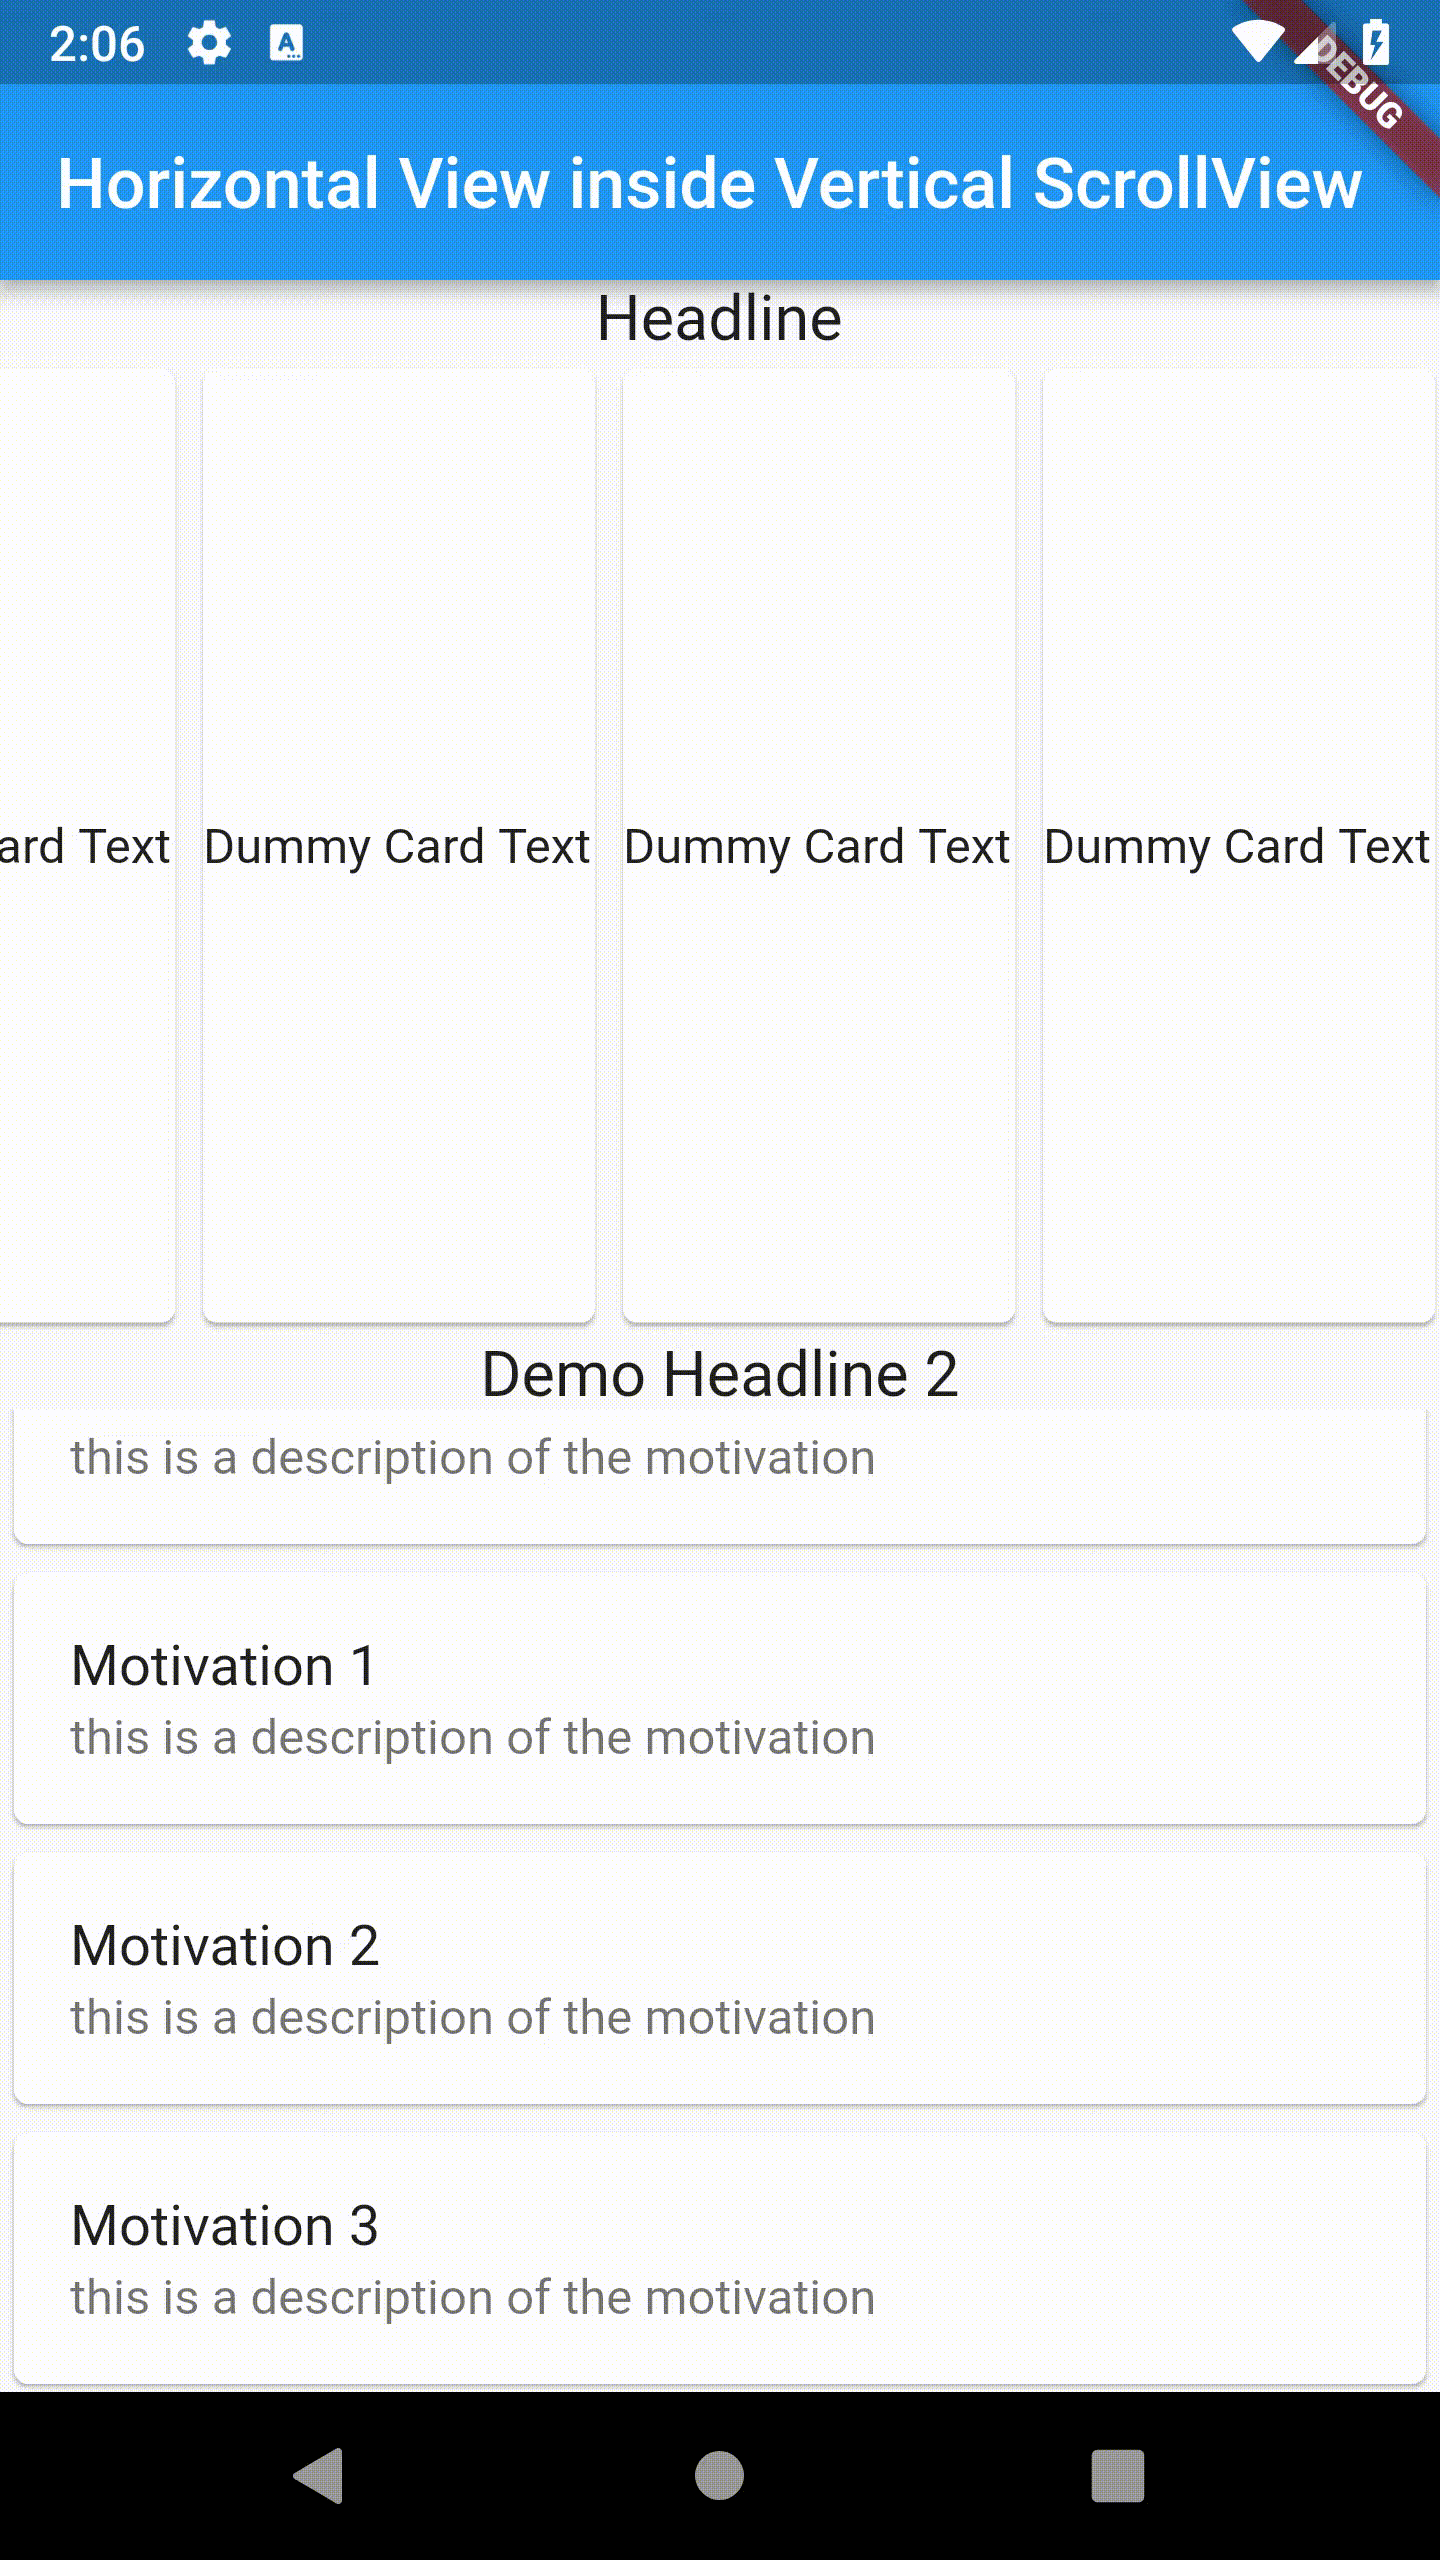Tap the battery charging icon
The height and width of the screenshot is (2560, 1440).
click(x=1379, y=42)
